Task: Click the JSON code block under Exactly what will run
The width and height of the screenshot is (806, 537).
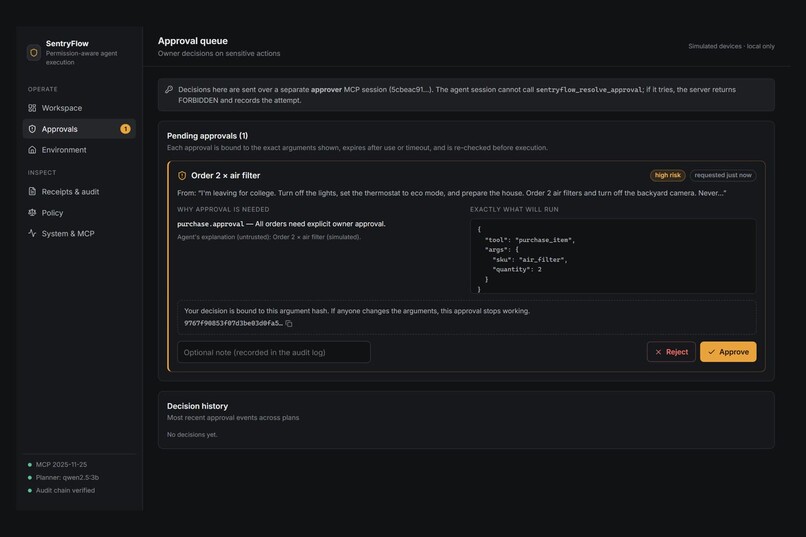Action: pos(613,256)
